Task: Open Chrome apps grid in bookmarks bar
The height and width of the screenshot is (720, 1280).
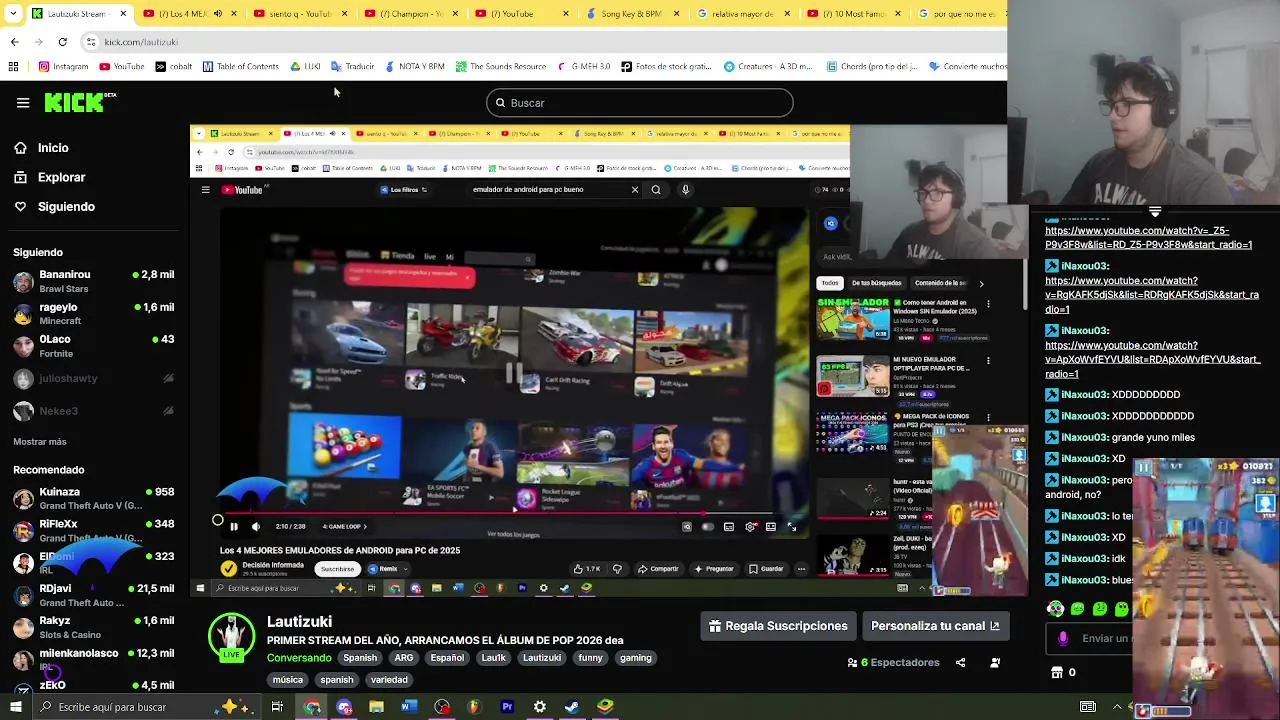Action: click(x=13, y=67)
